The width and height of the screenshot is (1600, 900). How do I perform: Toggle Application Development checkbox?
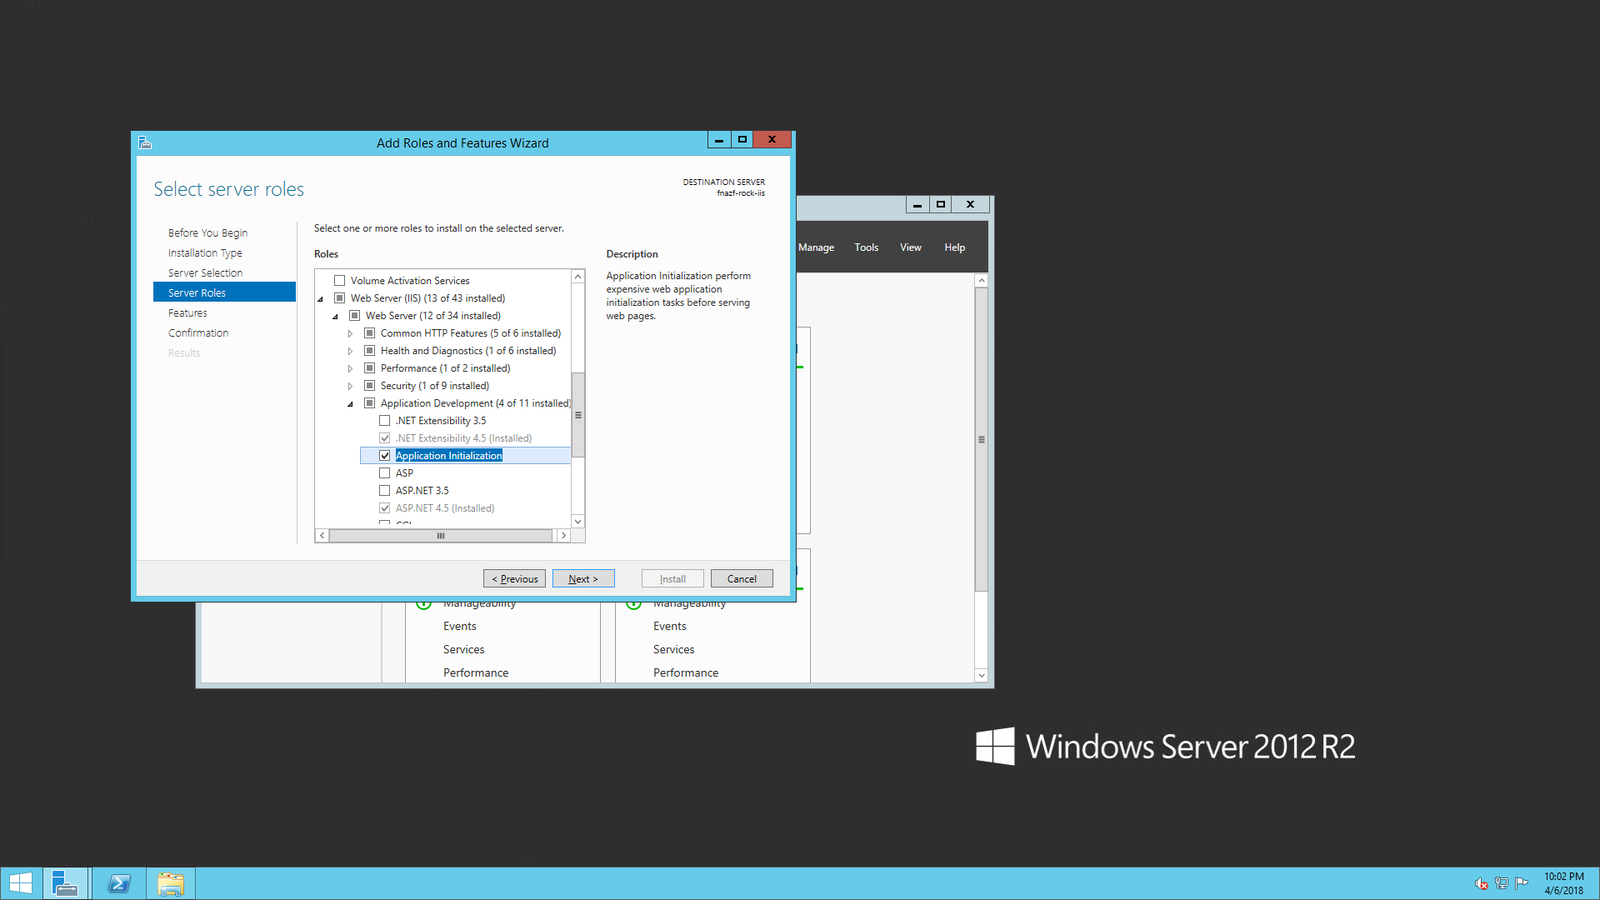point(369,403)
